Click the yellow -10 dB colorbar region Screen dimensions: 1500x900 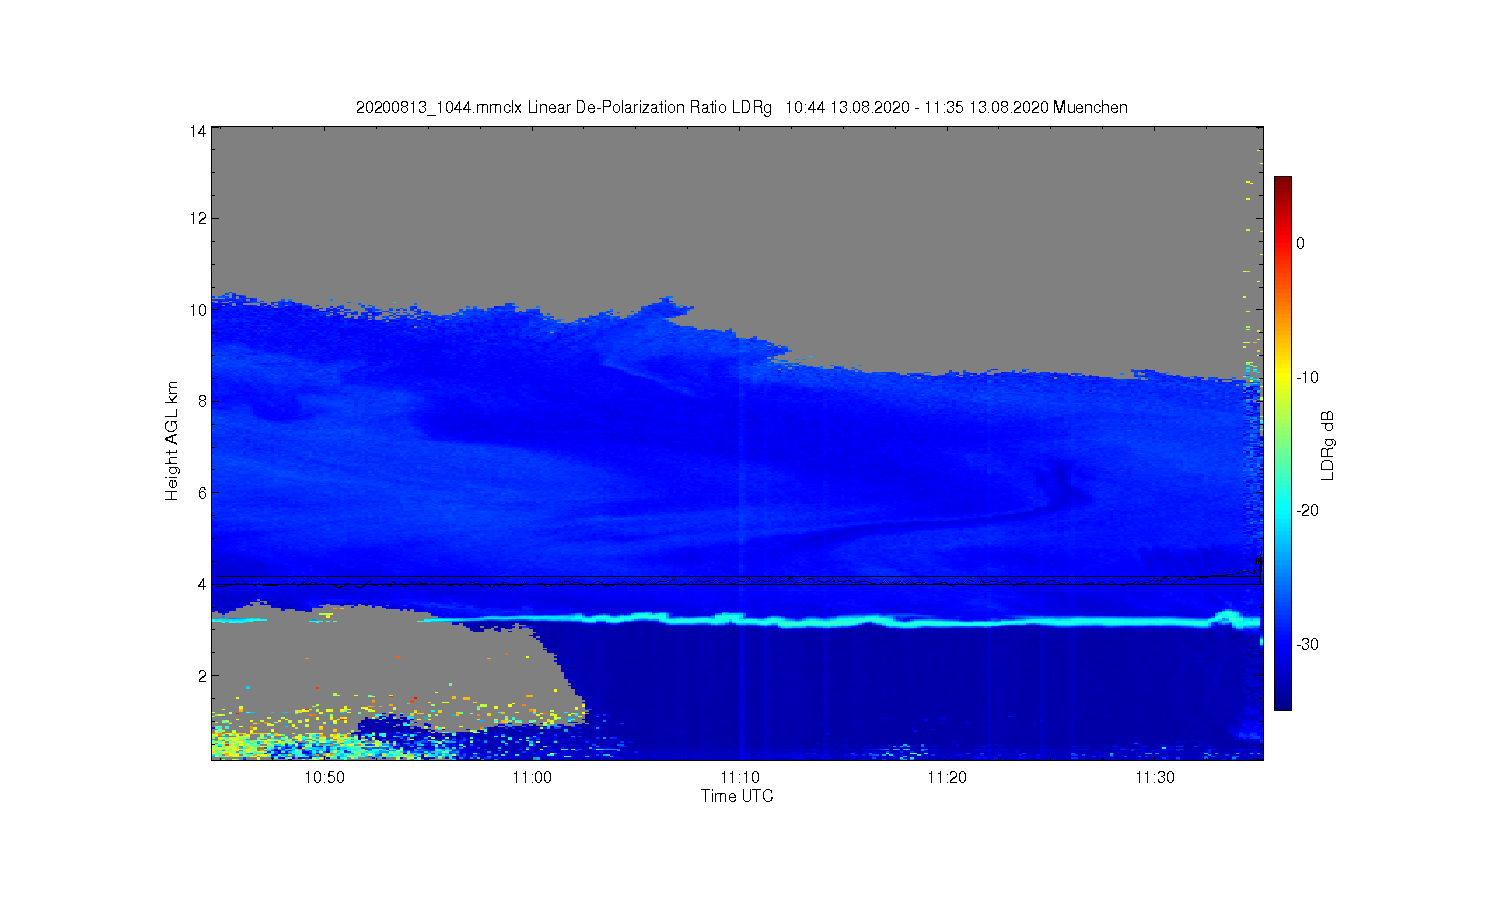[x=1283, y=377]
